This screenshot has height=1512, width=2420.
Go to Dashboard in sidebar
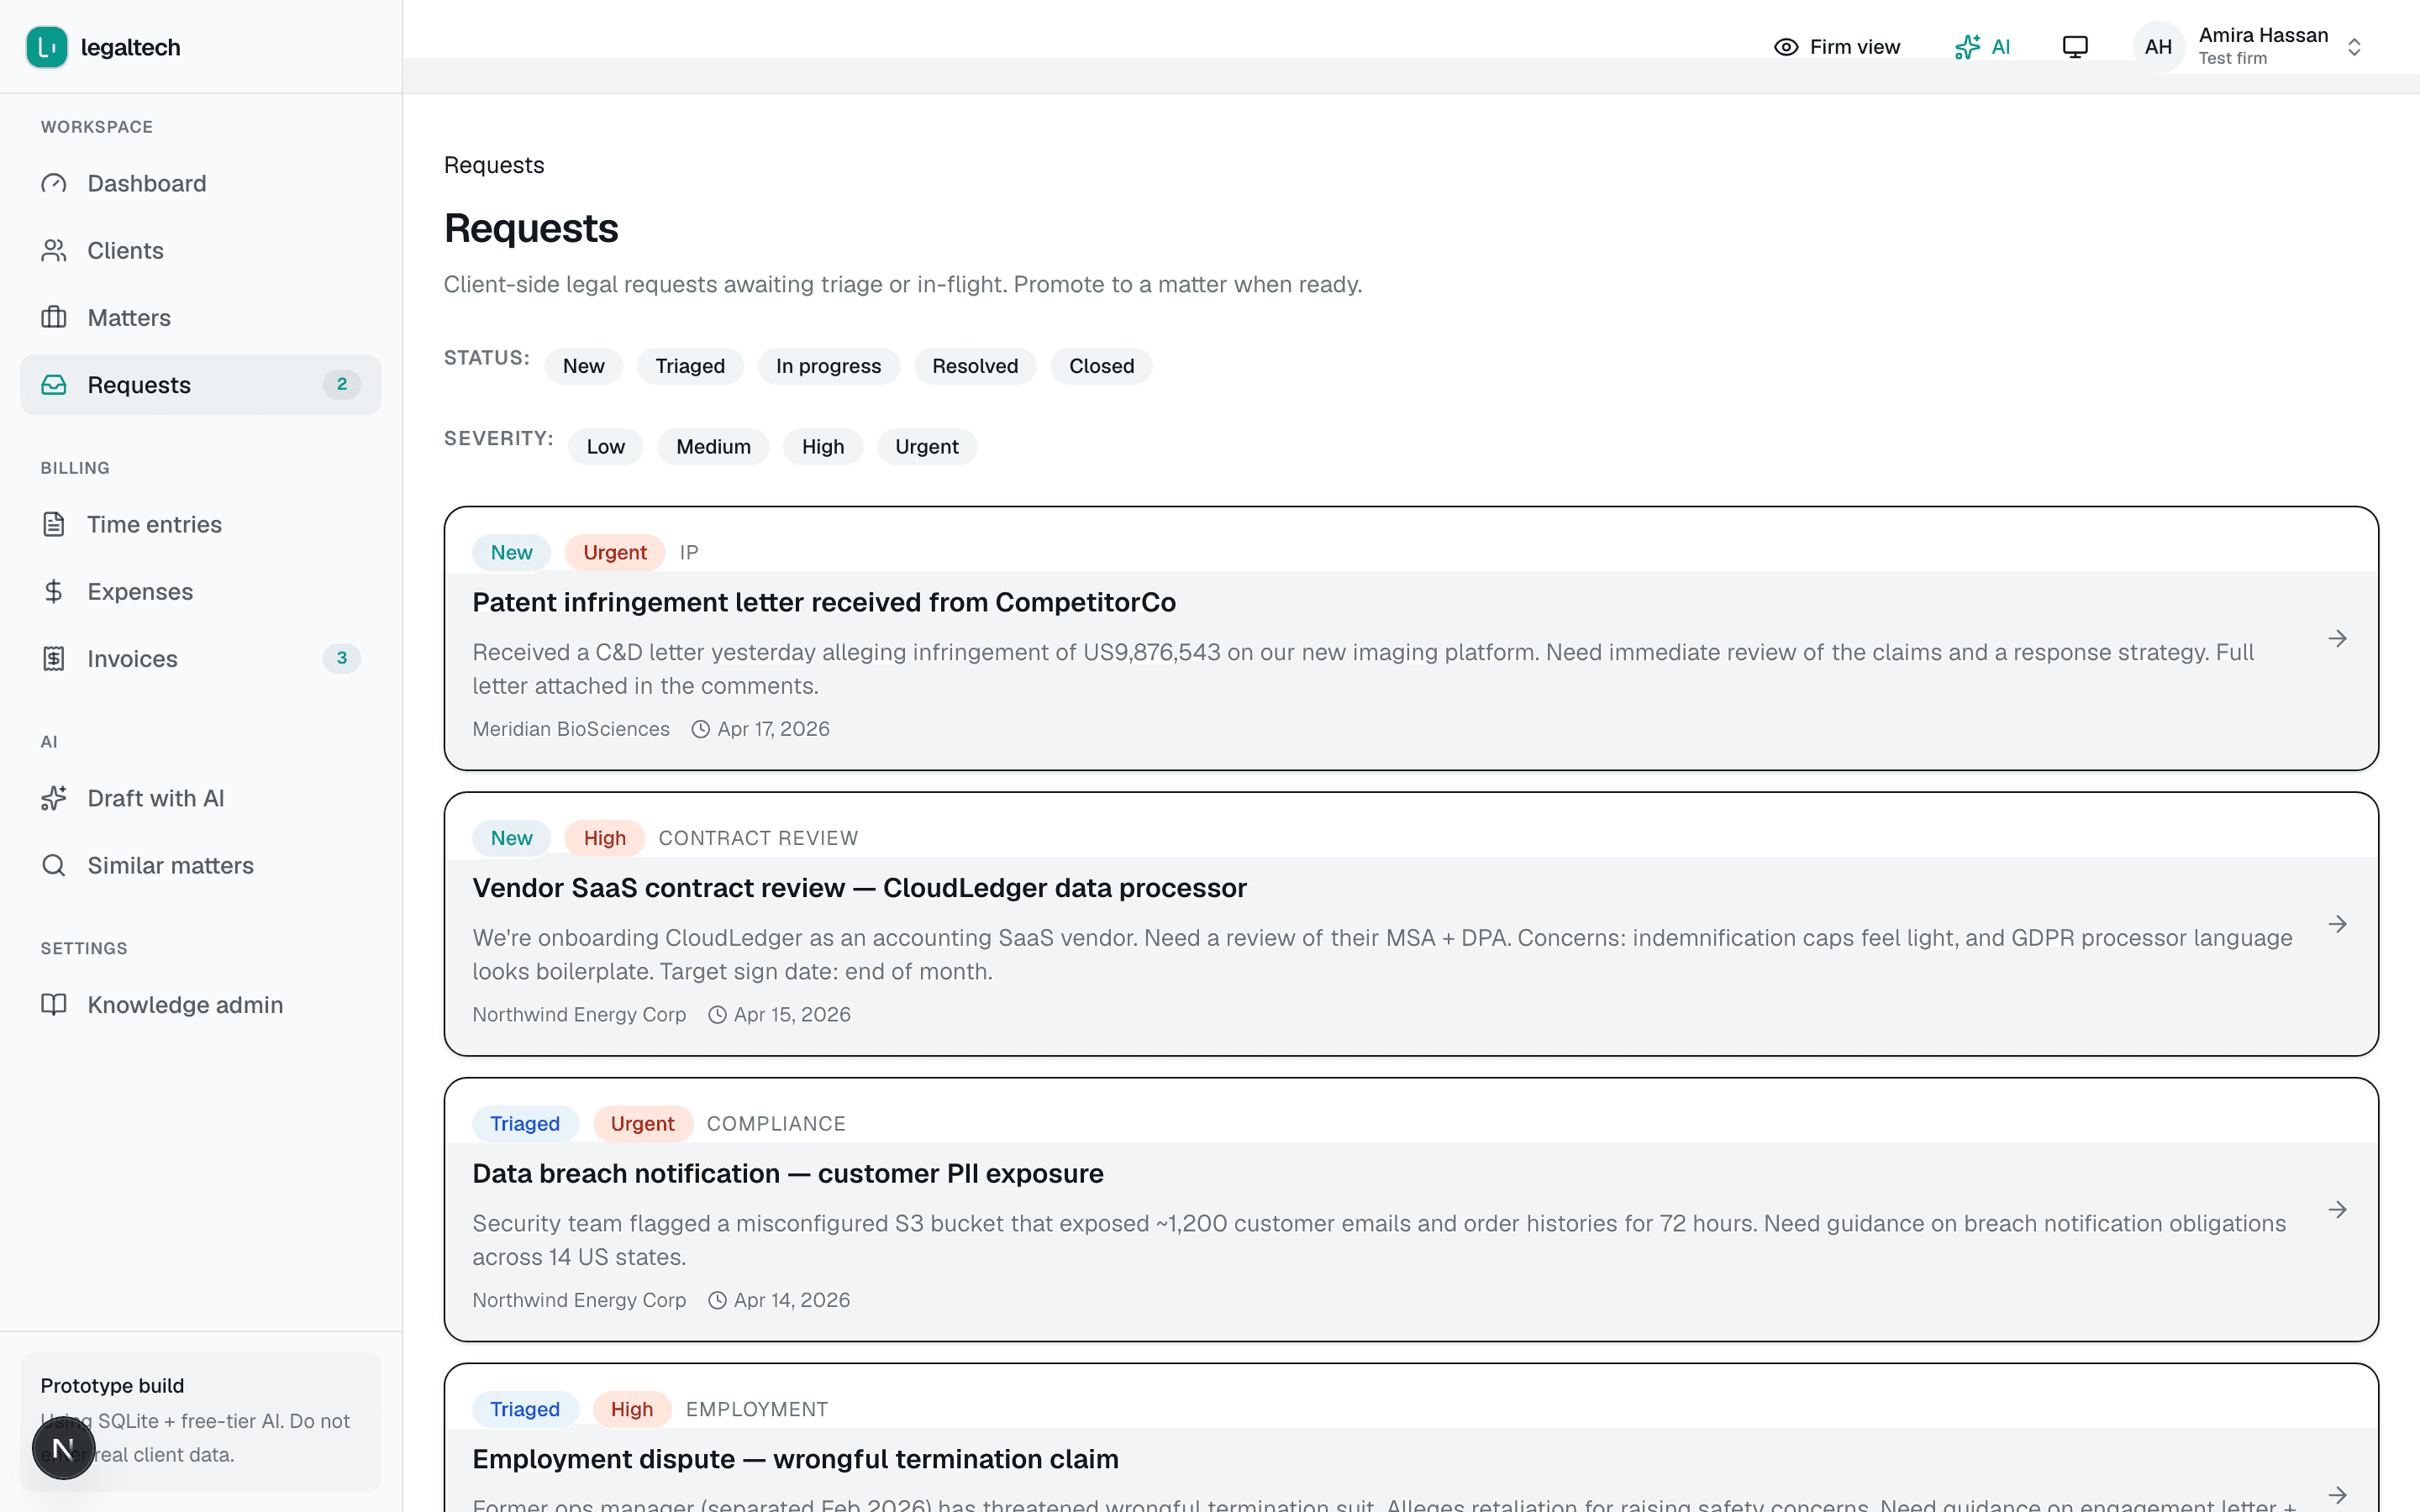(201, 183)
